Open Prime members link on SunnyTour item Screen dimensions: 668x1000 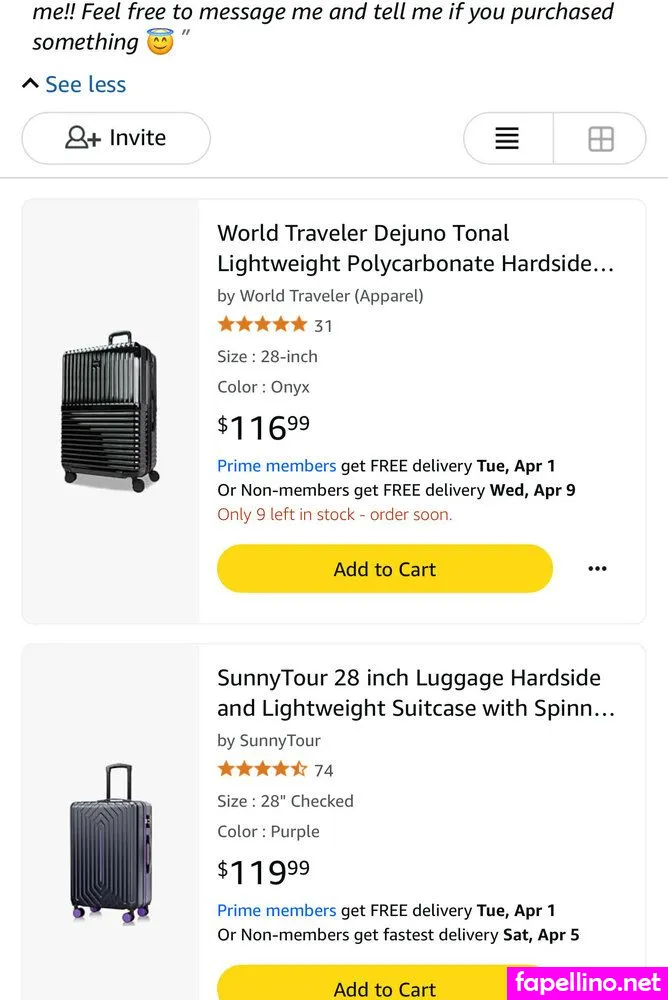[276, 910]
